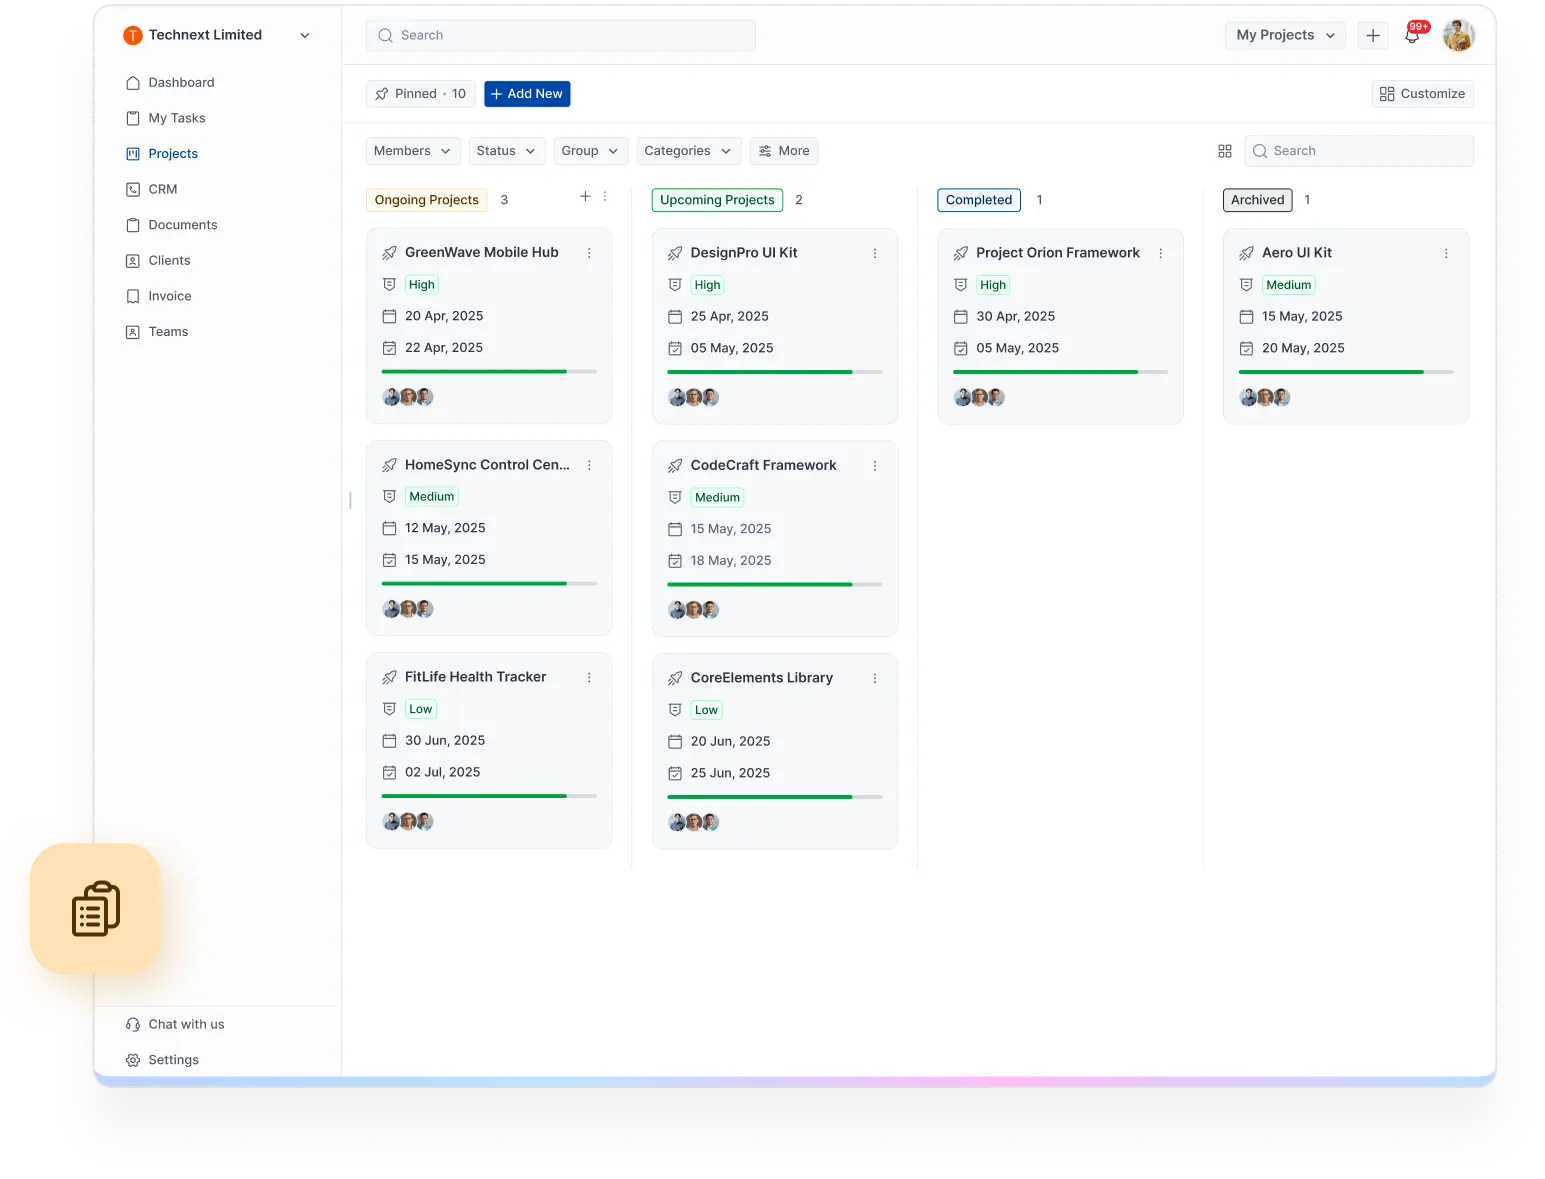Open the Group filter dropdown
The height and width of the screenshot is (1179, 1545).
(x=591, y=151)
